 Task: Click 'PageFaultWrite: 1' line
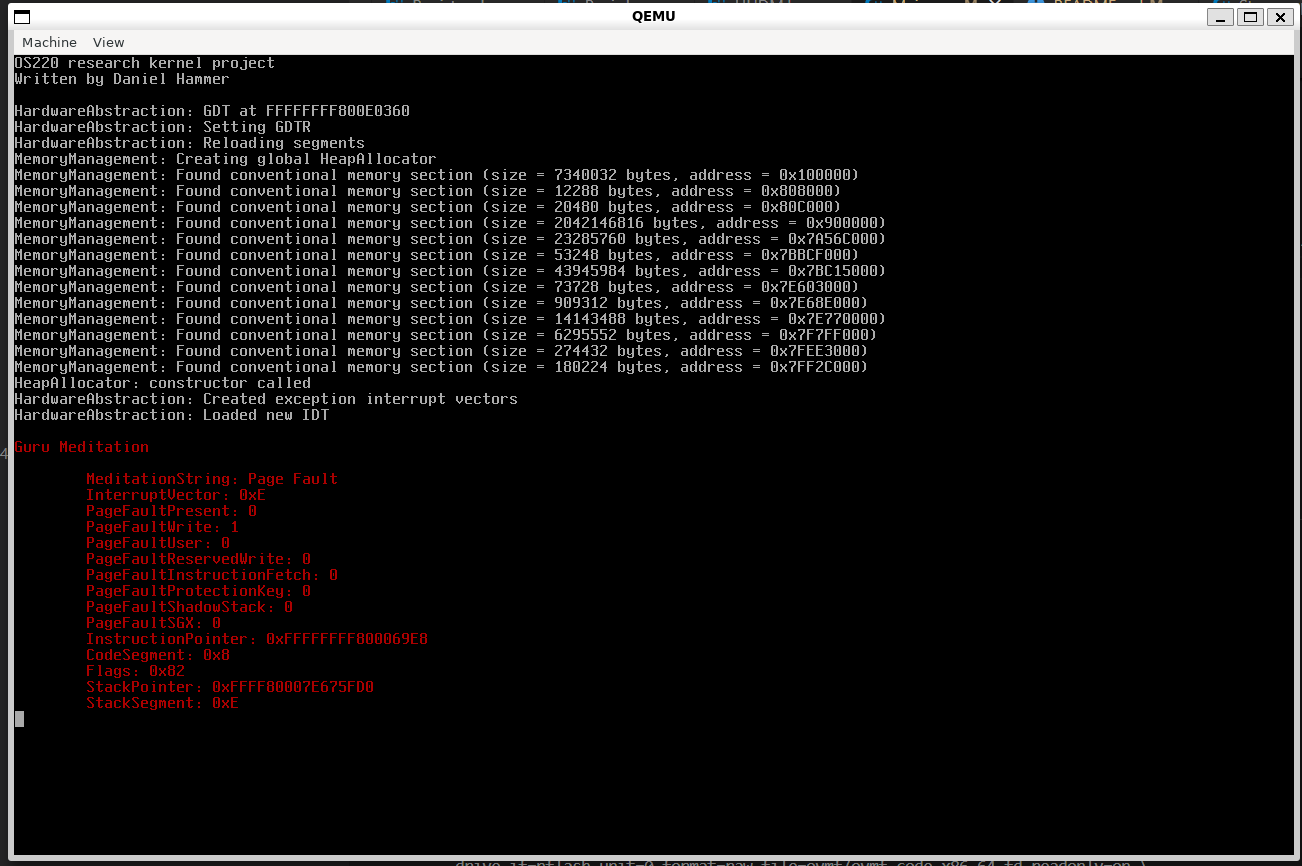162,527
